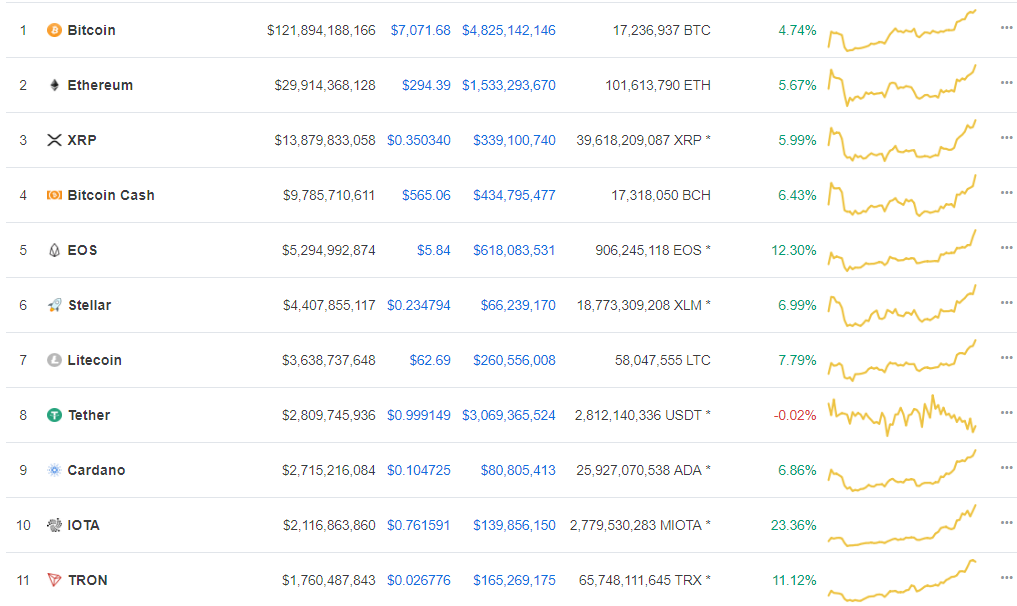Click XRP's price $0.350340 link
This screenshot has height=606, width=1017.
(419, 140)
